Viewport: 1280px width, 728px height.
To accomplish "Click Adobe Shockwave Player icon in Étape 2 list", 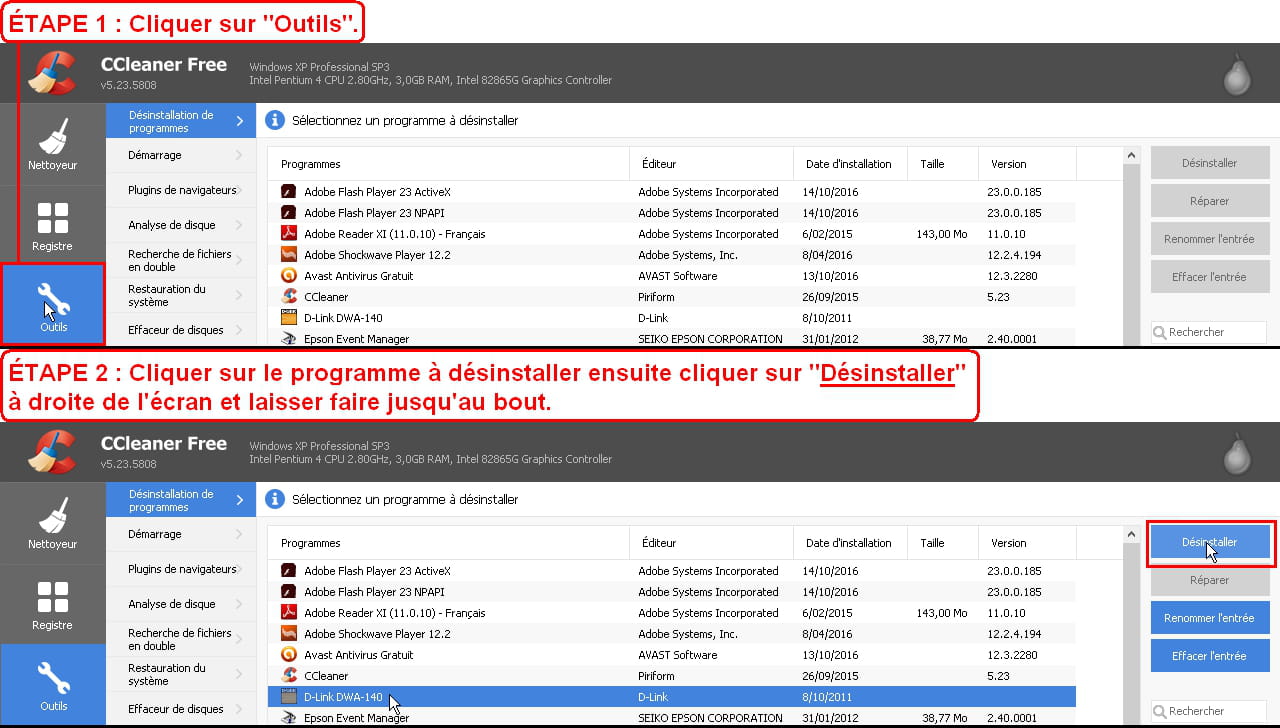I will click(289, 634).
